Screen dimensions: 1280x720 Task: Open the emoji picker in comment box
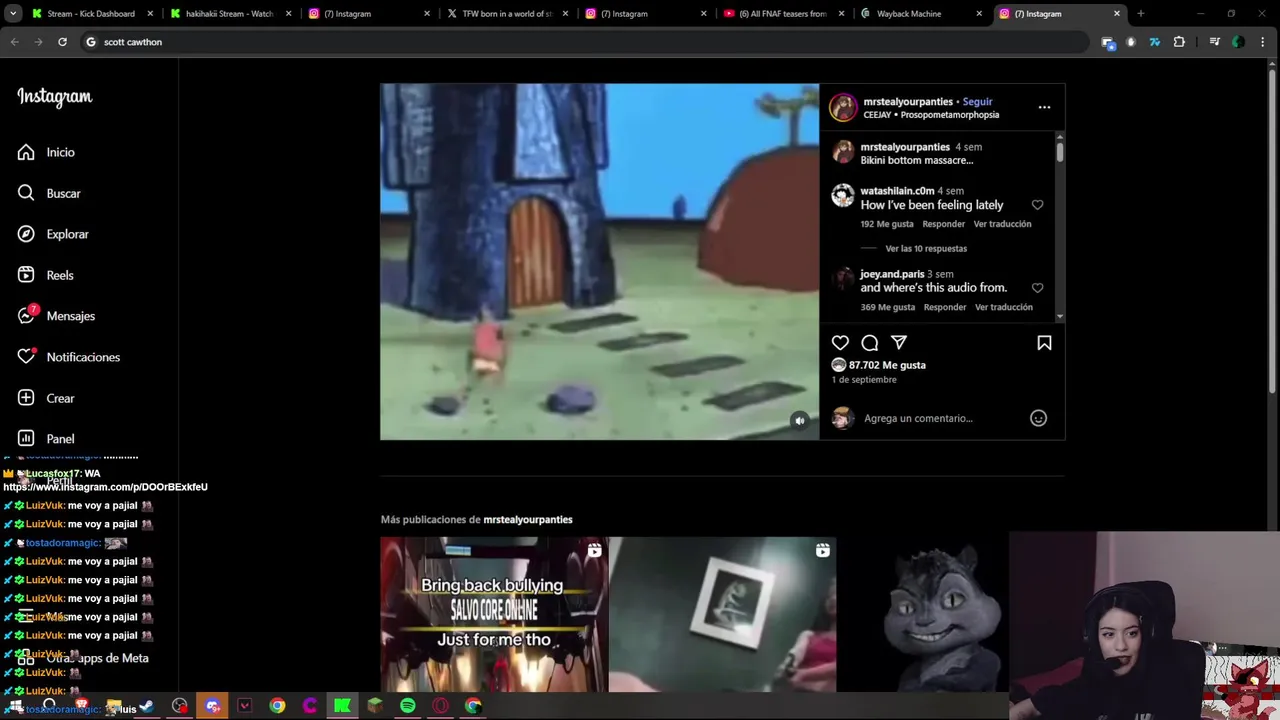pos(1038,418)
